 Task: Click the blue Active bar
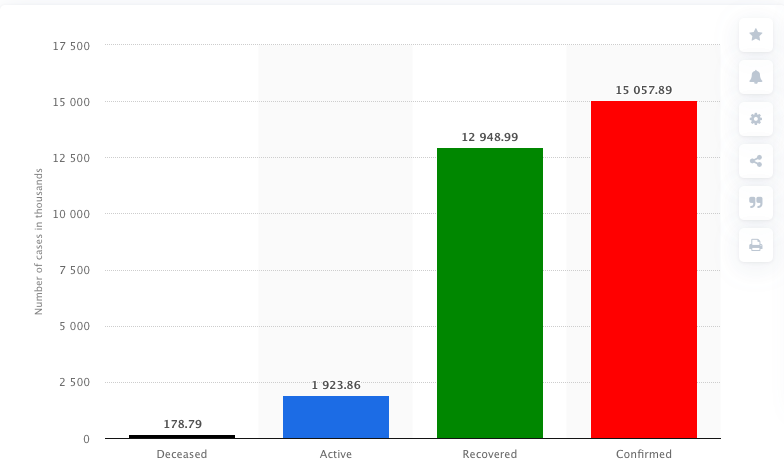click(x=336, y=417)
